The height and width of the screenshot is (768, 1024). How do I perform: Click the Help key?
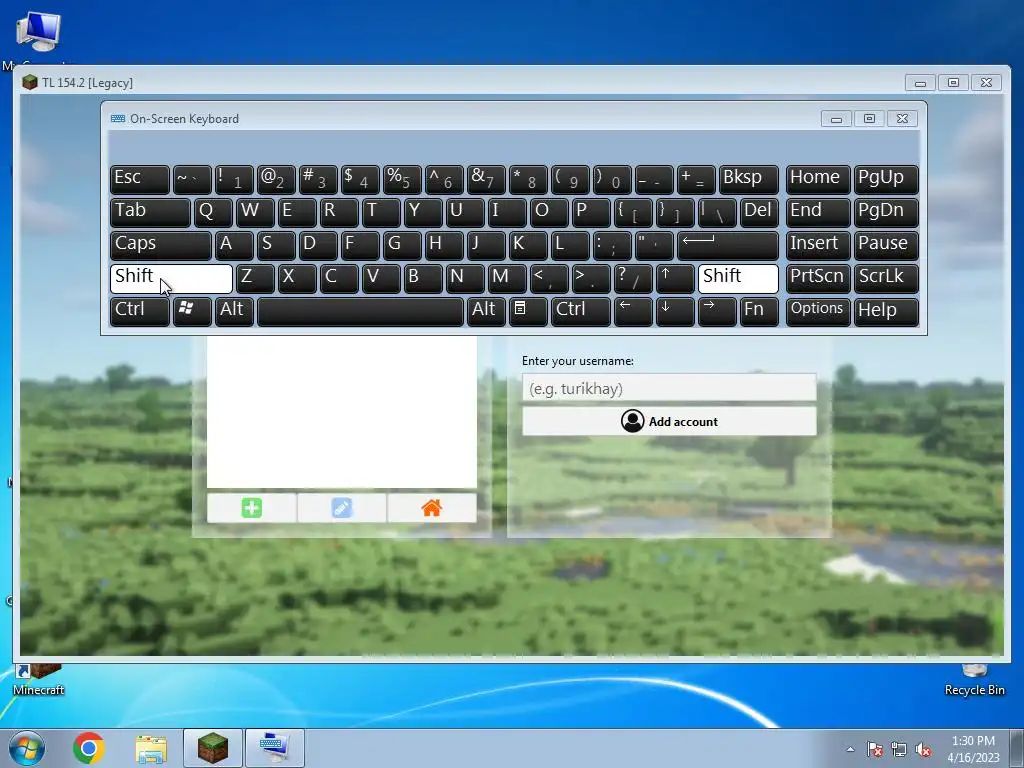tap(886, 312)
